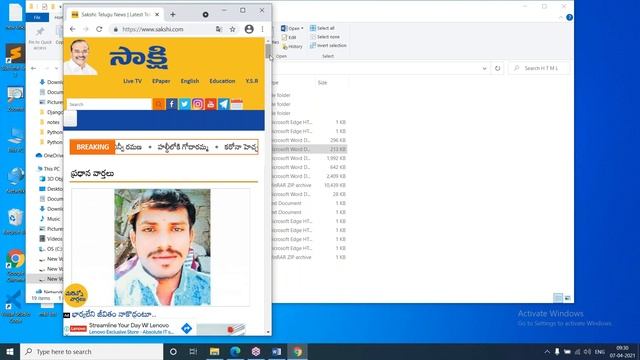Open Sakshi YouTube icon
The height and width of the screenshot is (360, 640).
211,104
